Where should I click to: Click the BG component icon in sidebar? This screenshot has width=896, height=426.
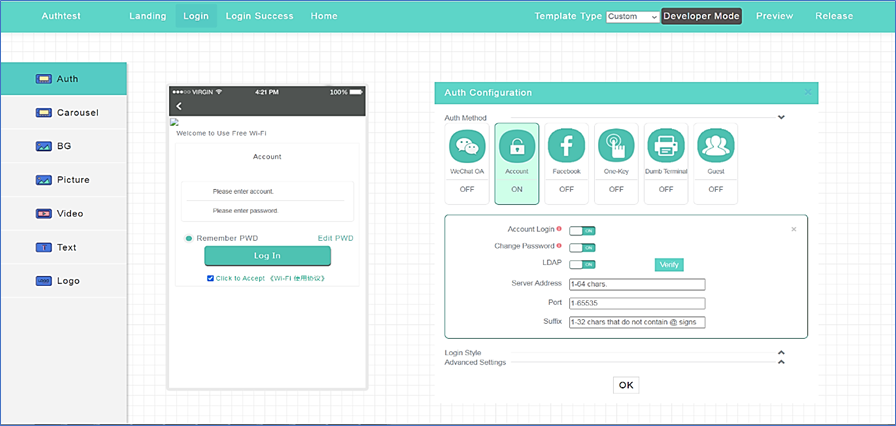pos(43,146)
